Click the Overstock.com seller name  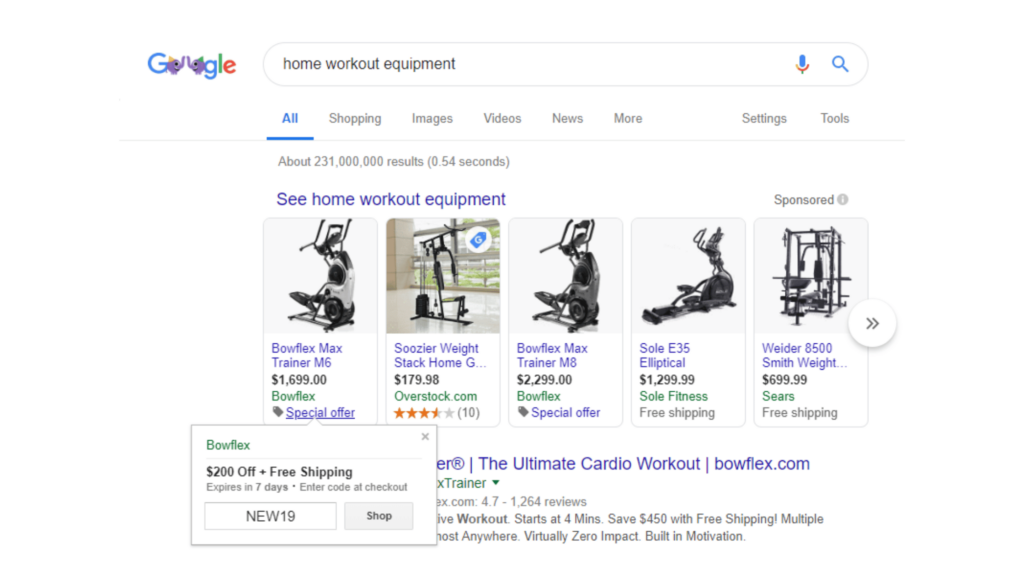tap(436, 396)
